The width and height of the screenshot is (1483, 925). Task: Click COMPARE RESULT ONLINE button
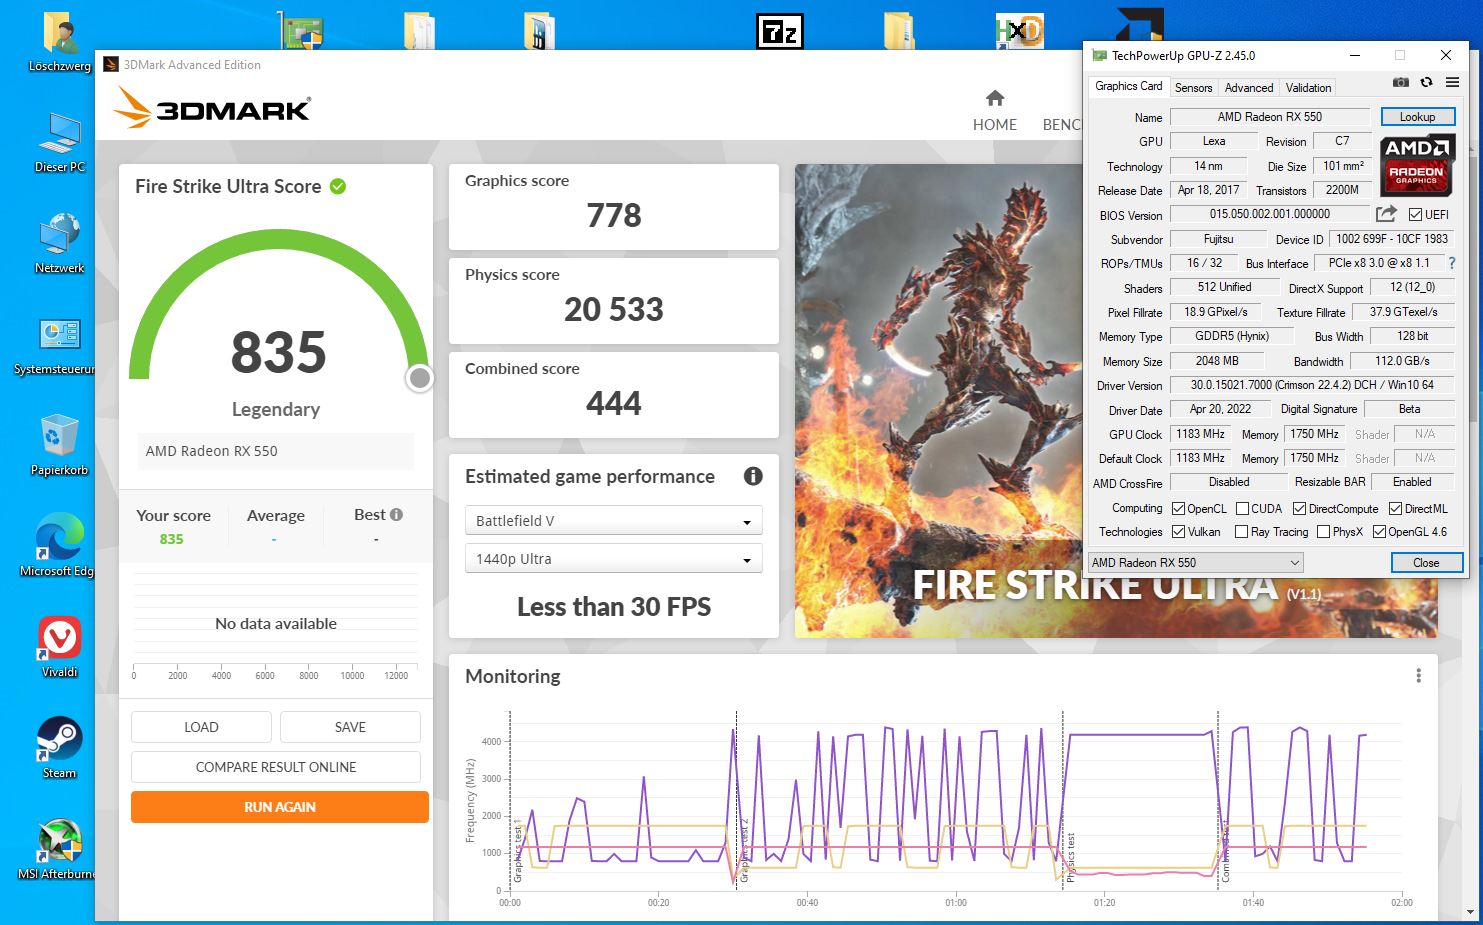point(276,767)
